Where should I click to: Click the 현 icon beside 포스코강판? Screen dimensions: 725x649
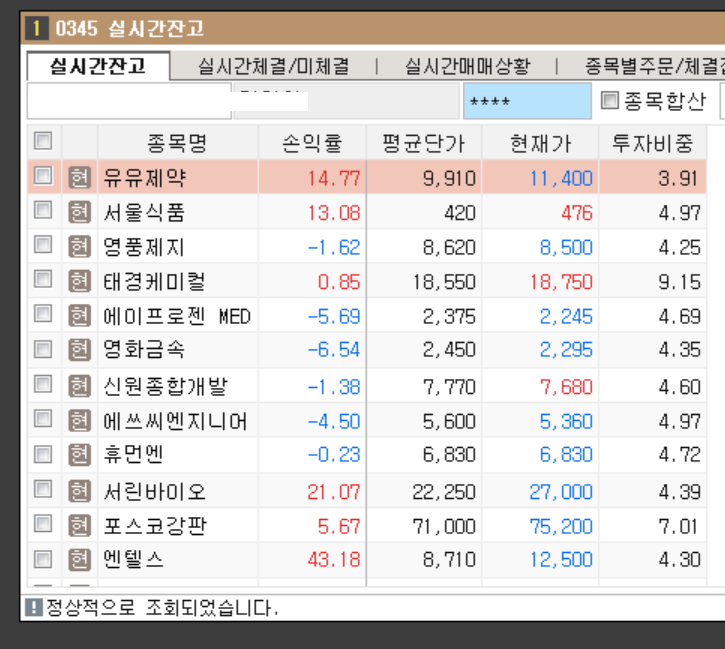coord(80,526)
